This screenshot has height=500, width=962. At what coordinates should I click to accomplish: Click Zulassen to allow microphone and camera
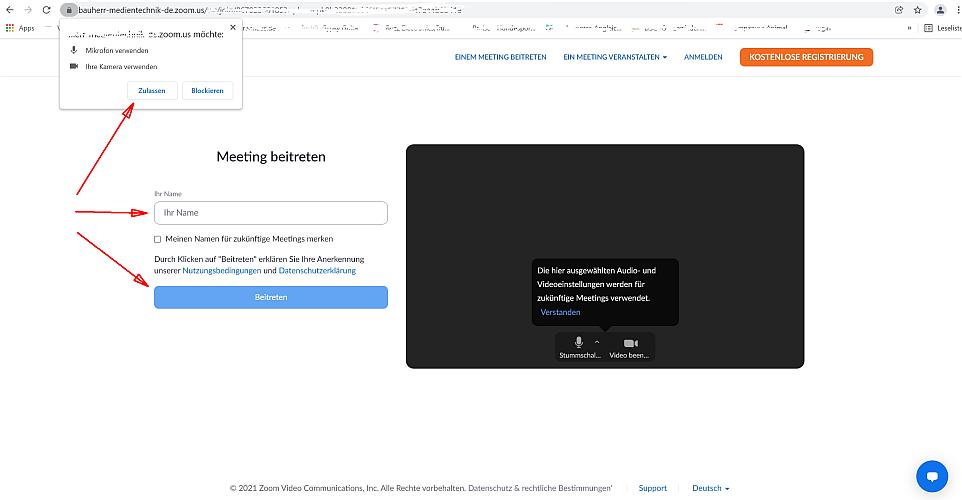pyautogui.click(x=152, y=90)
